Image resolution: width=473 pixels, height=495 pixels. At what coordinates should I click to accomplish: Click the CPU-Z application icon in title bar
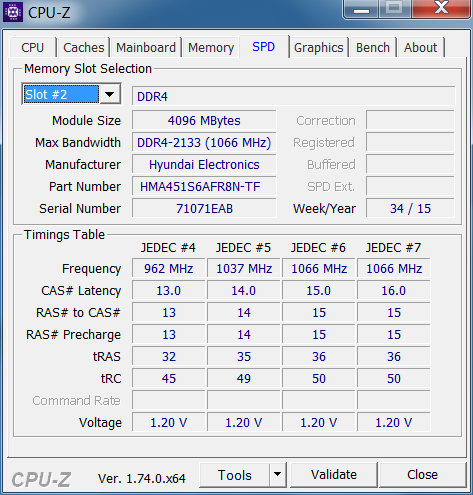coord(13,12)
